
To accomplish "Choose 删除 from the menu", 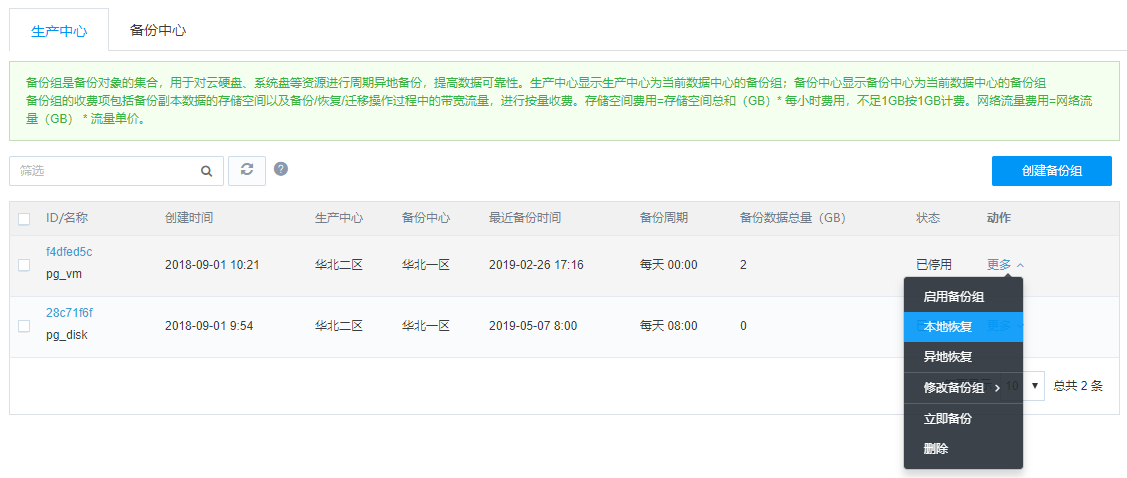I will (x=963, y=449).
